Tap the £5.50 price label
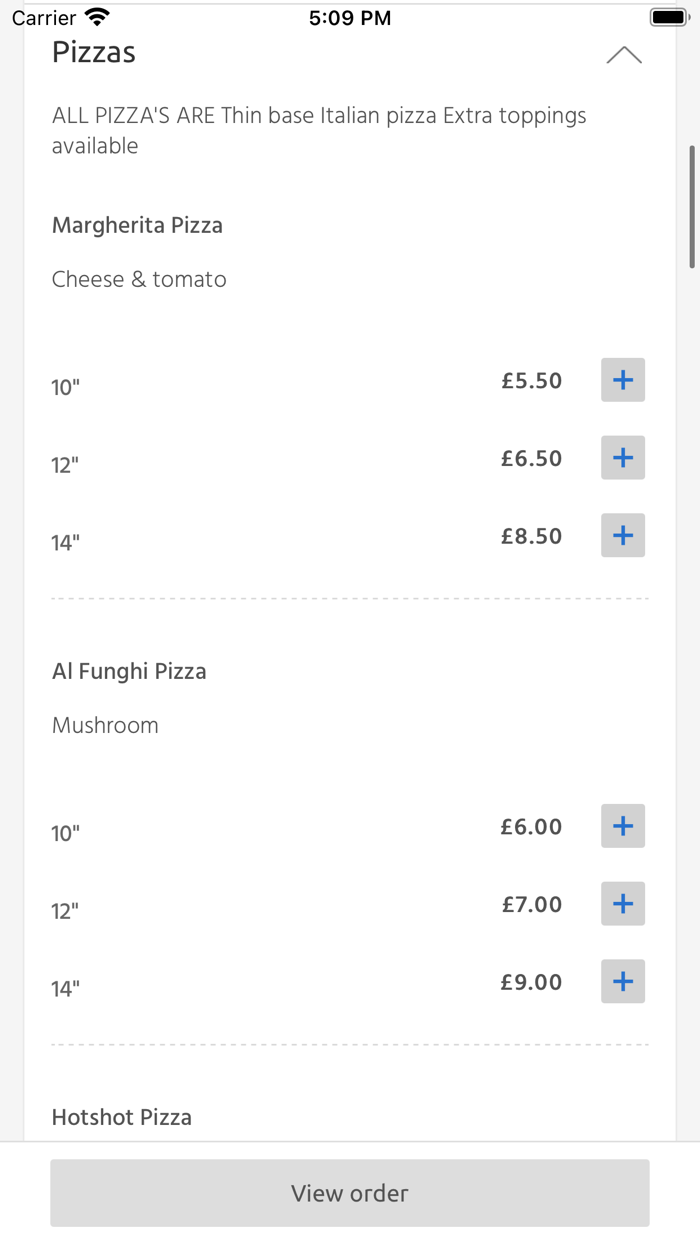This screenshot has width=700, height=1244. click(532, 381)
